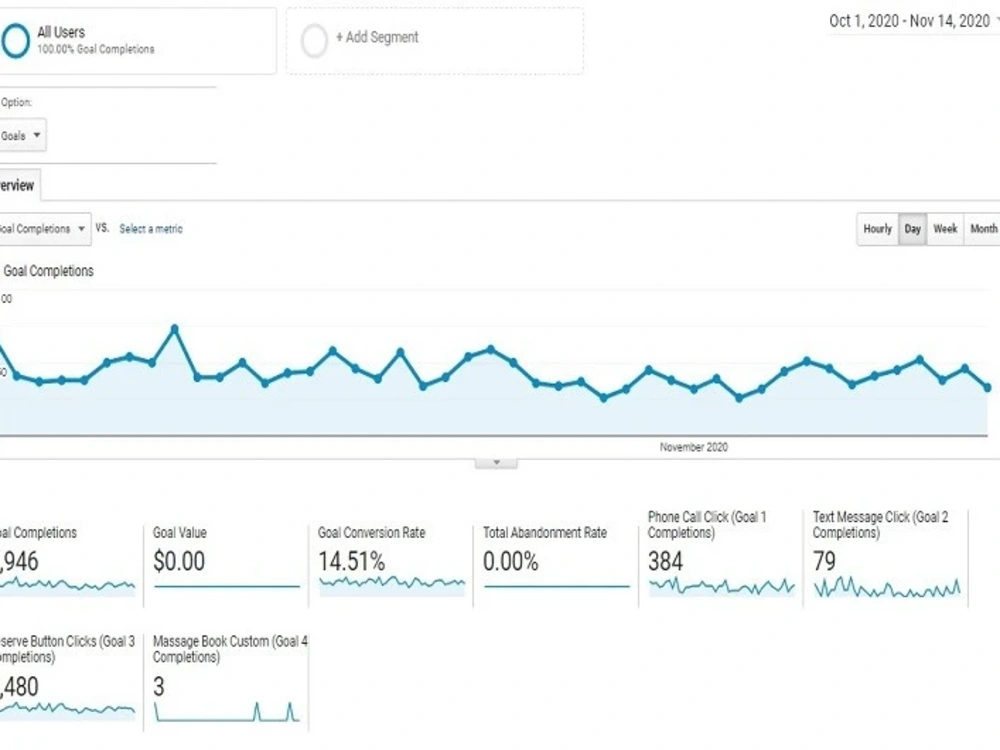Click the November 2020 axis label
Screen dimensions: 1000x750
point(694,447)
